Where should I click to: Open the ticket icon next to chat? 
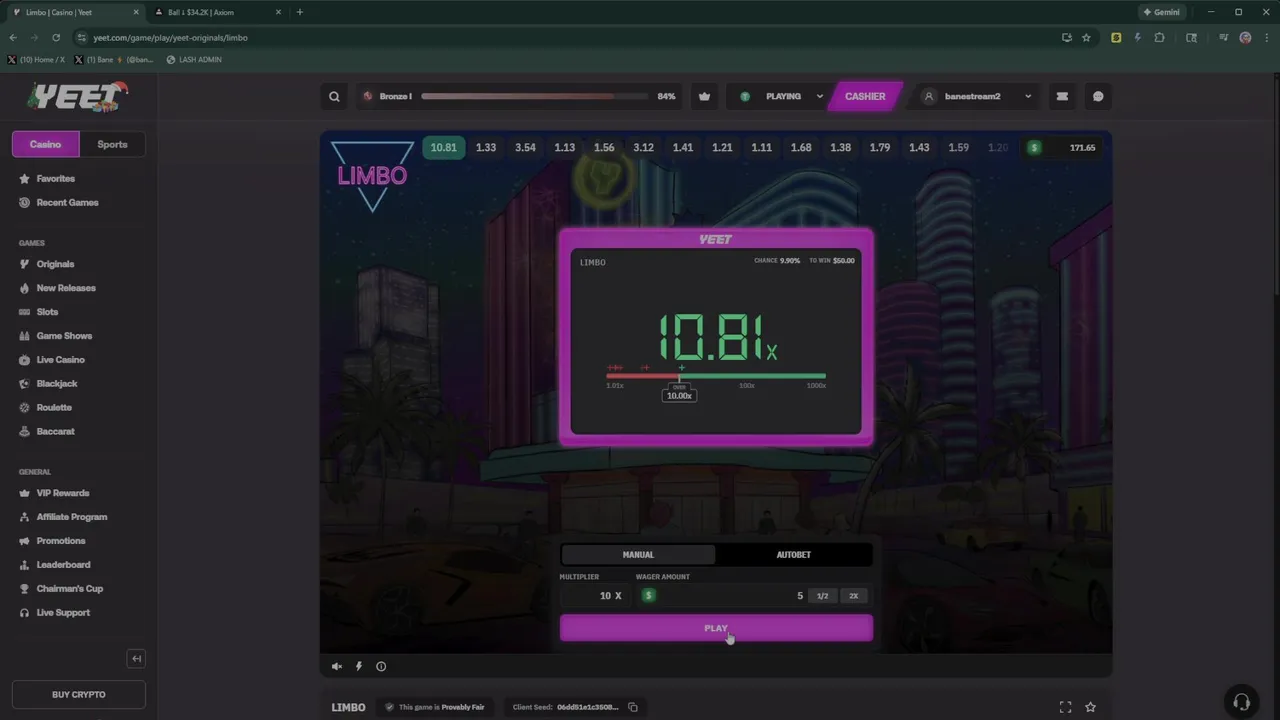(x=1062, y=97)
